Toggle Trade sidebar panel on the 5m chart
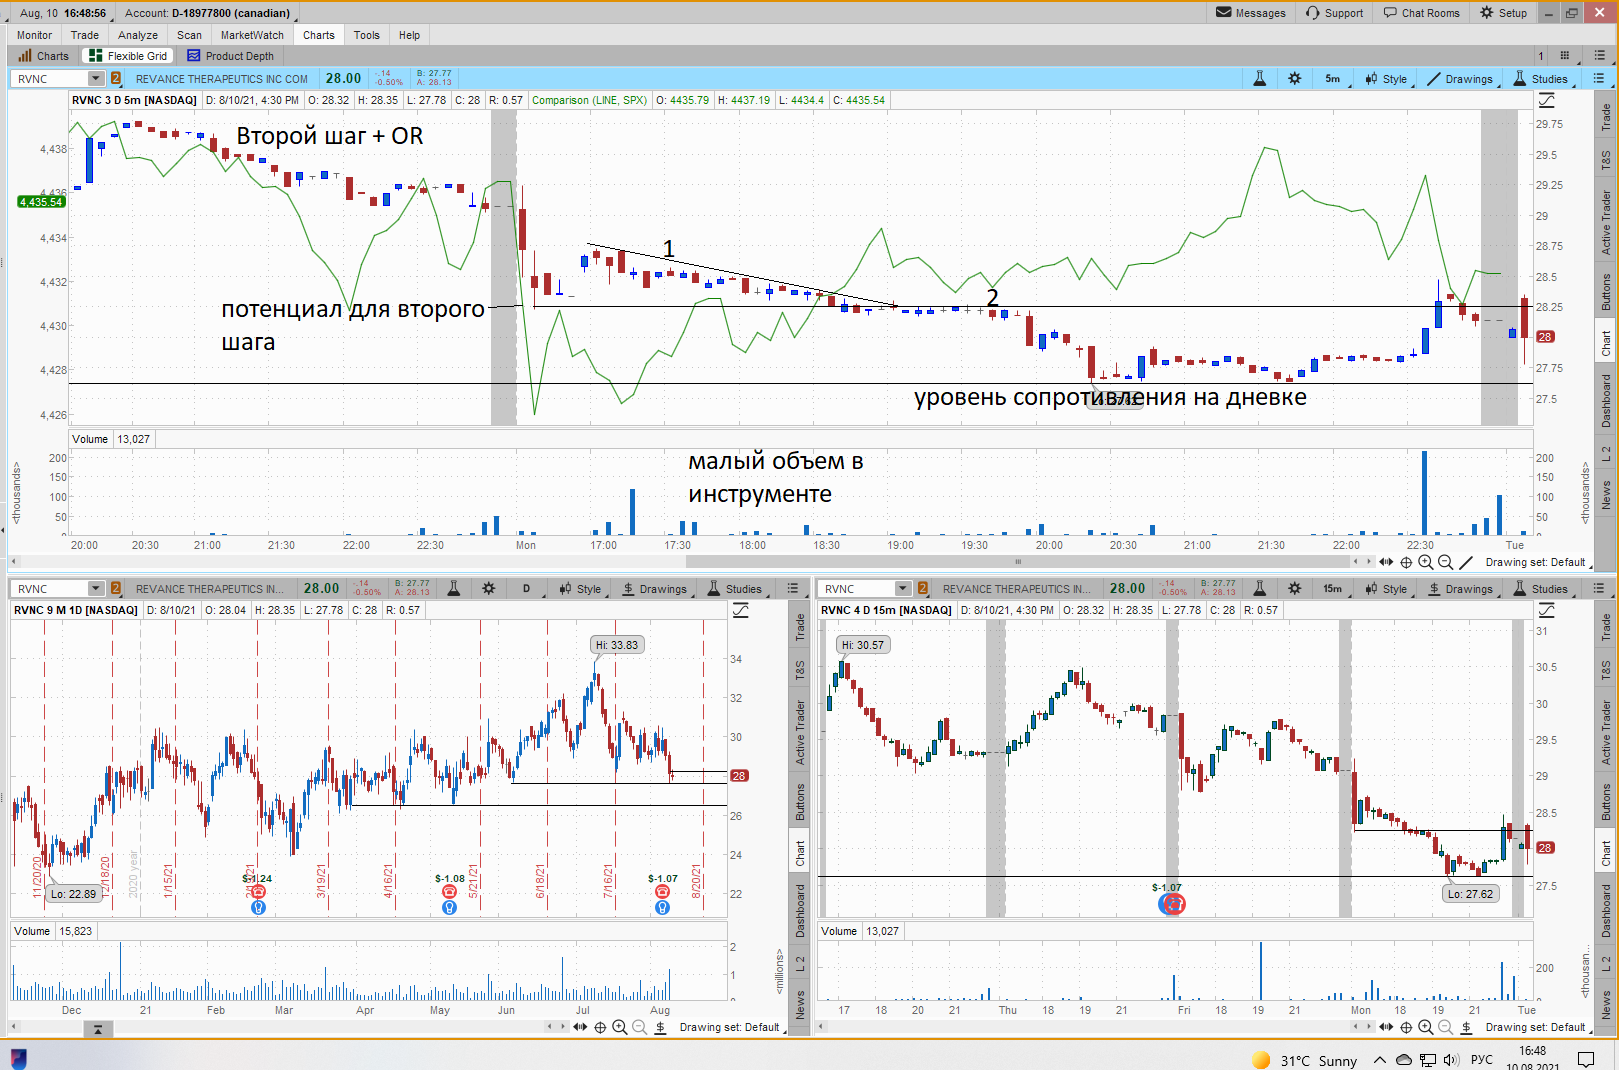Screen dimensions: 1619x1070 click(1606, 117)
